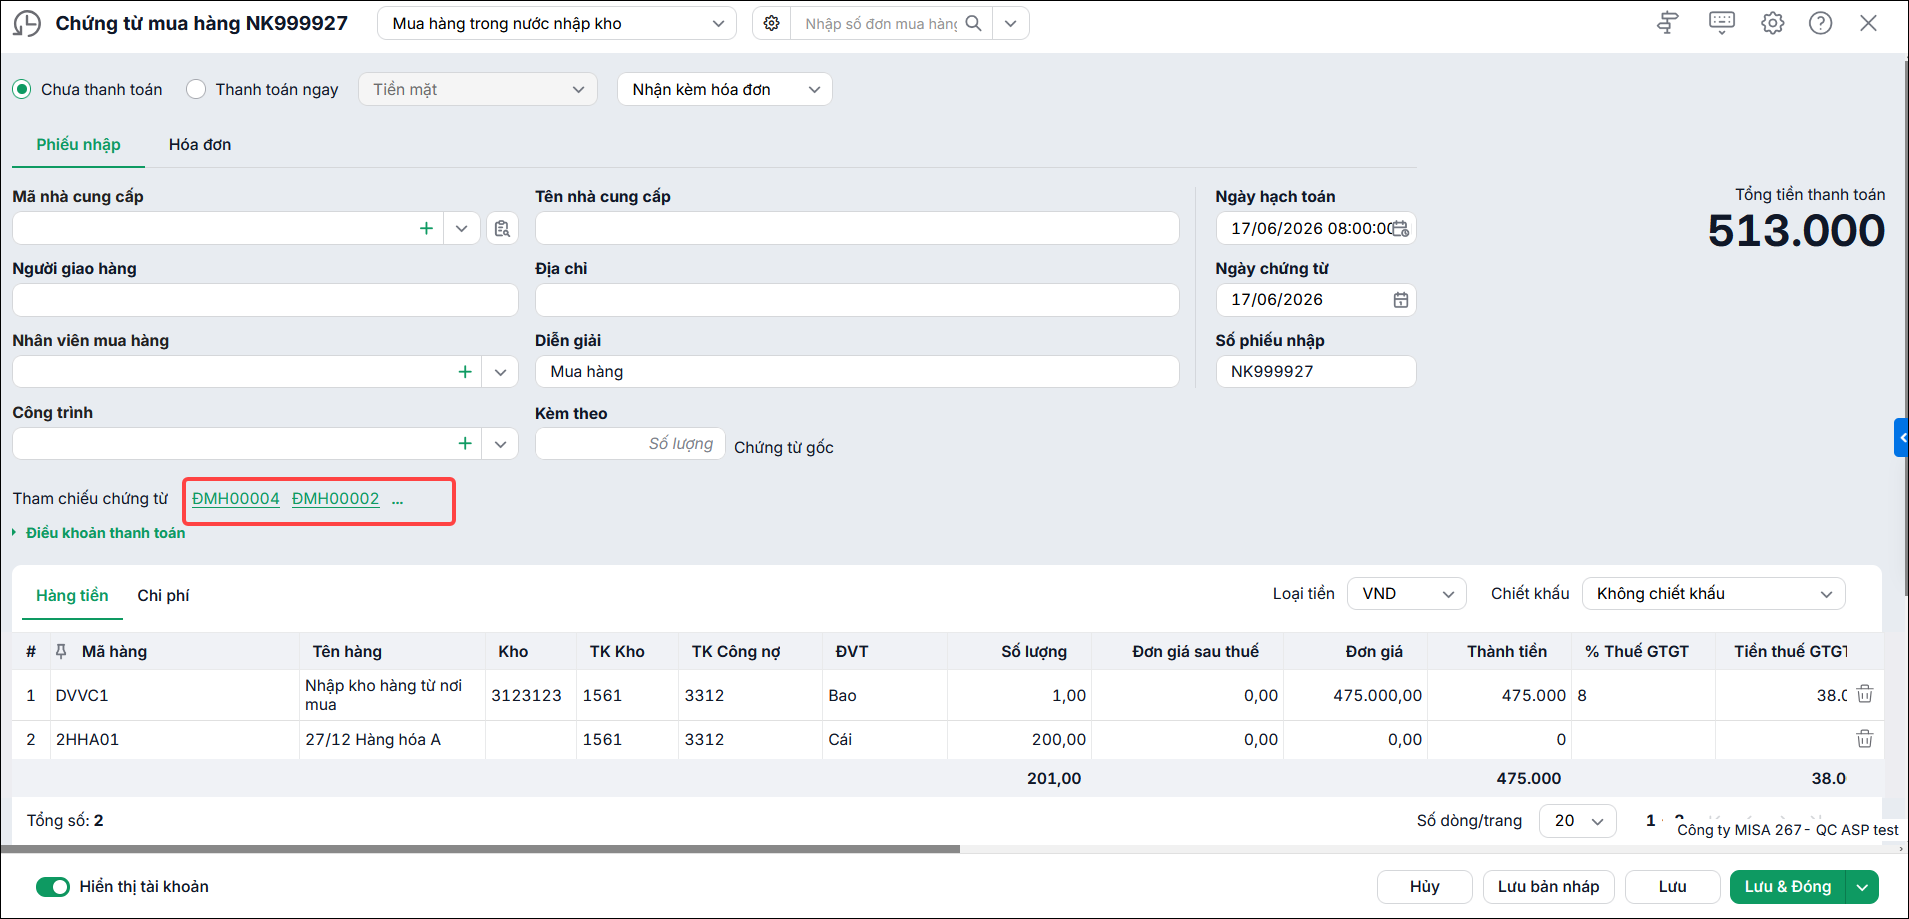Screen dimensions: 1909x919
Task: Open the keyboard shortcuts icon
Action: pos(1721,23)
